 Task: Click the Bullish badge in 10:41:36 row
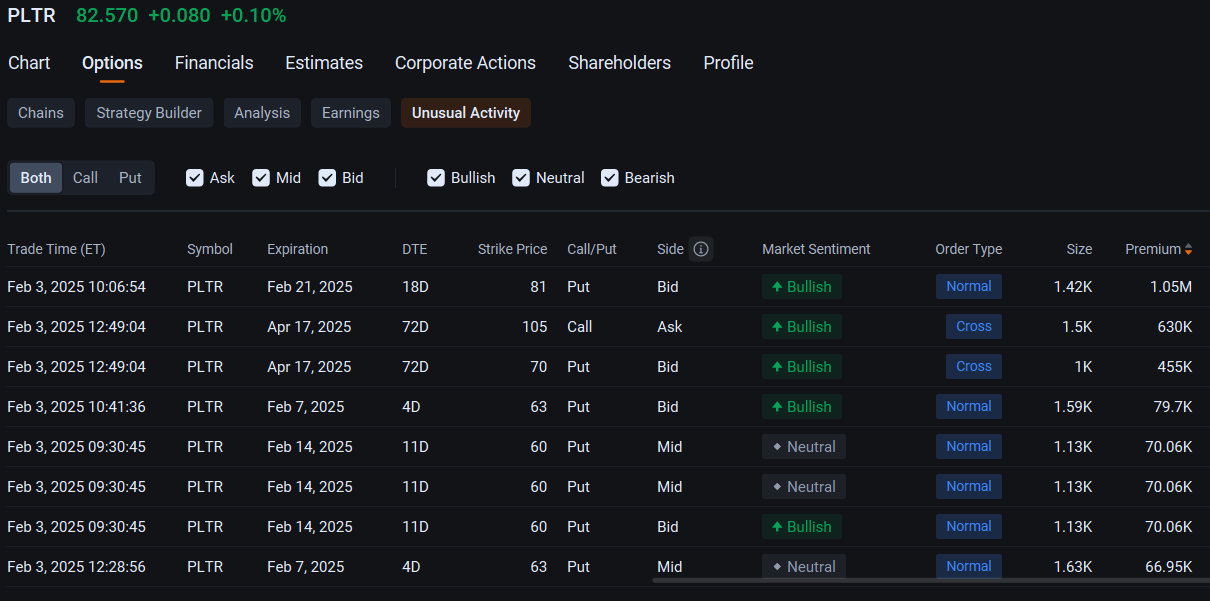802,407
